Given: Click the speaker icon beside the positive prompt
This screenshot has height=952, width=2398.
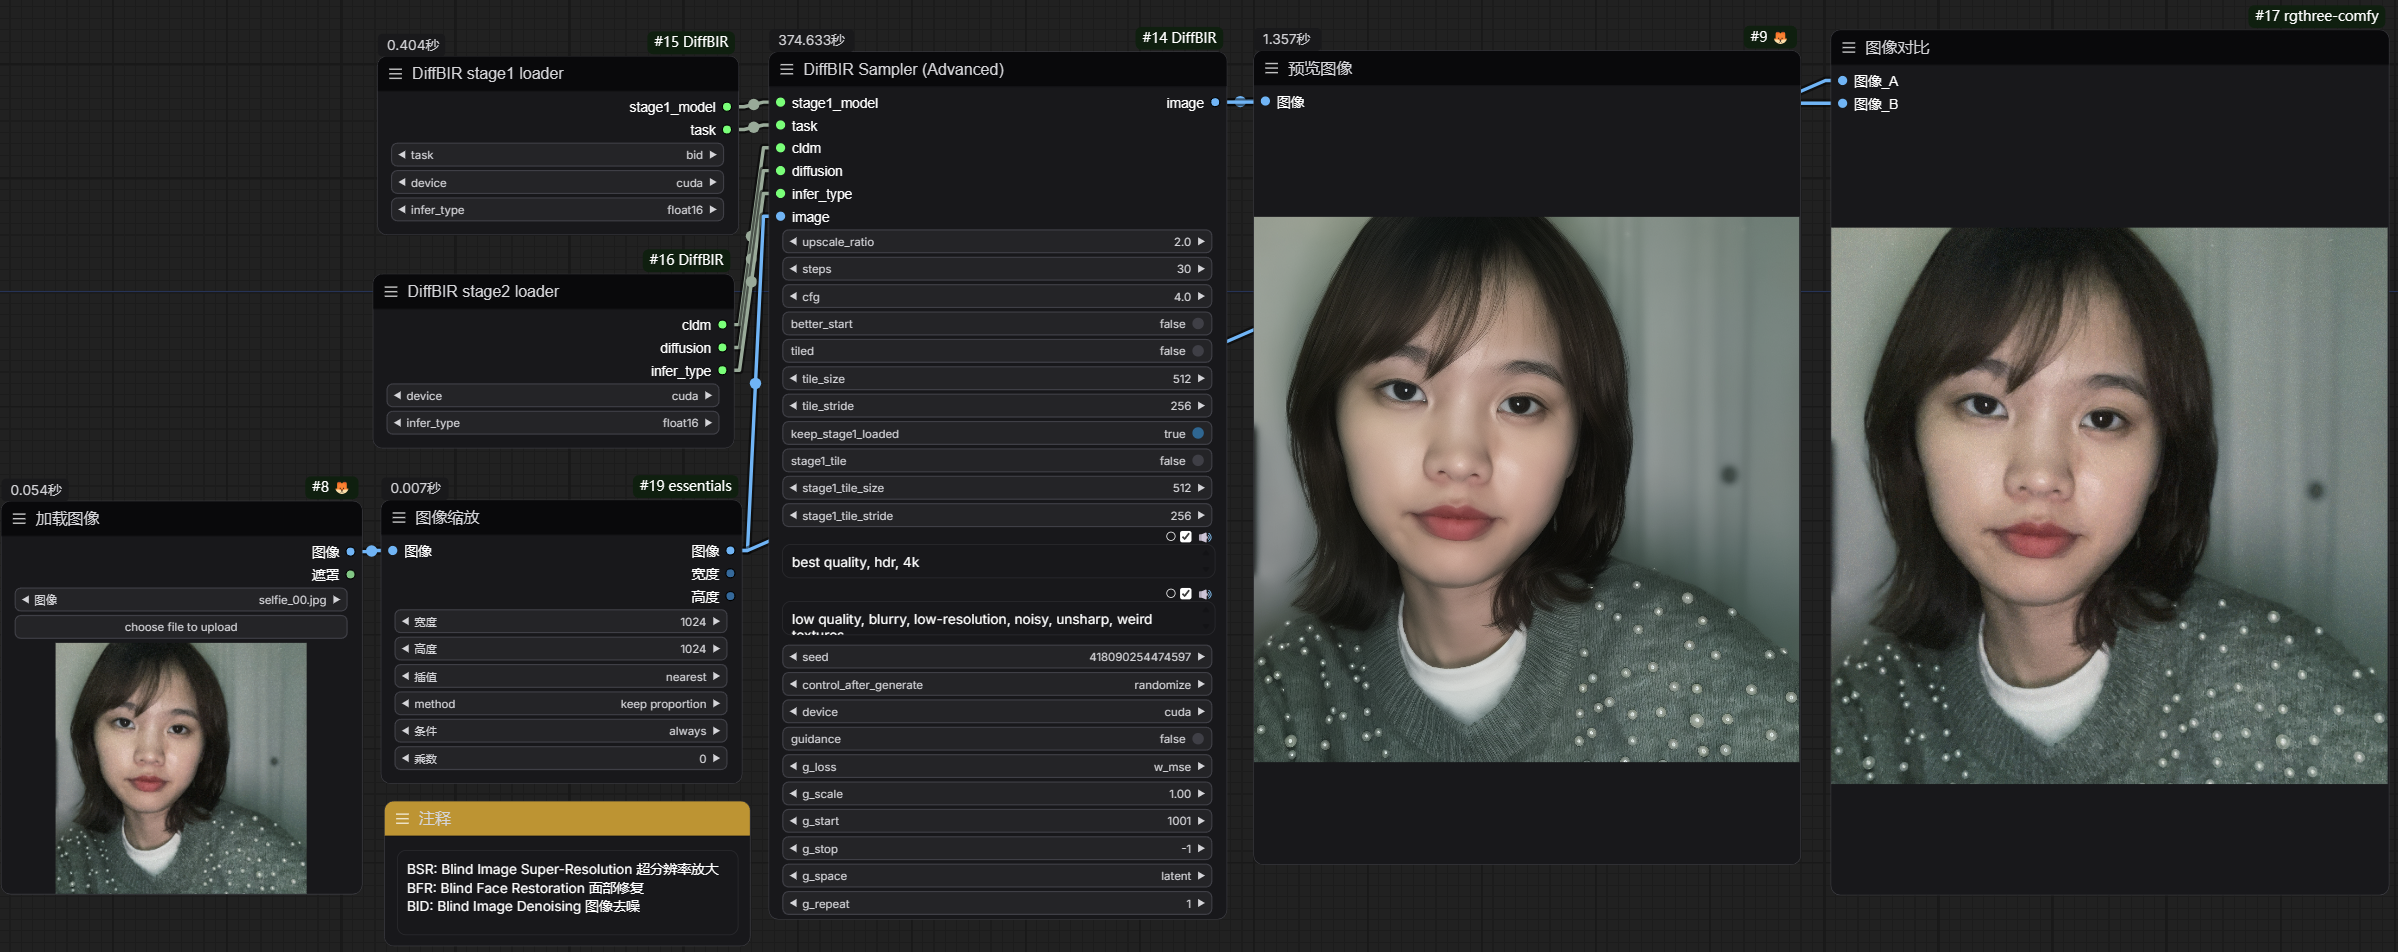Looking at the screenshot, I should pyautogui.click(x=1204, y=537).
